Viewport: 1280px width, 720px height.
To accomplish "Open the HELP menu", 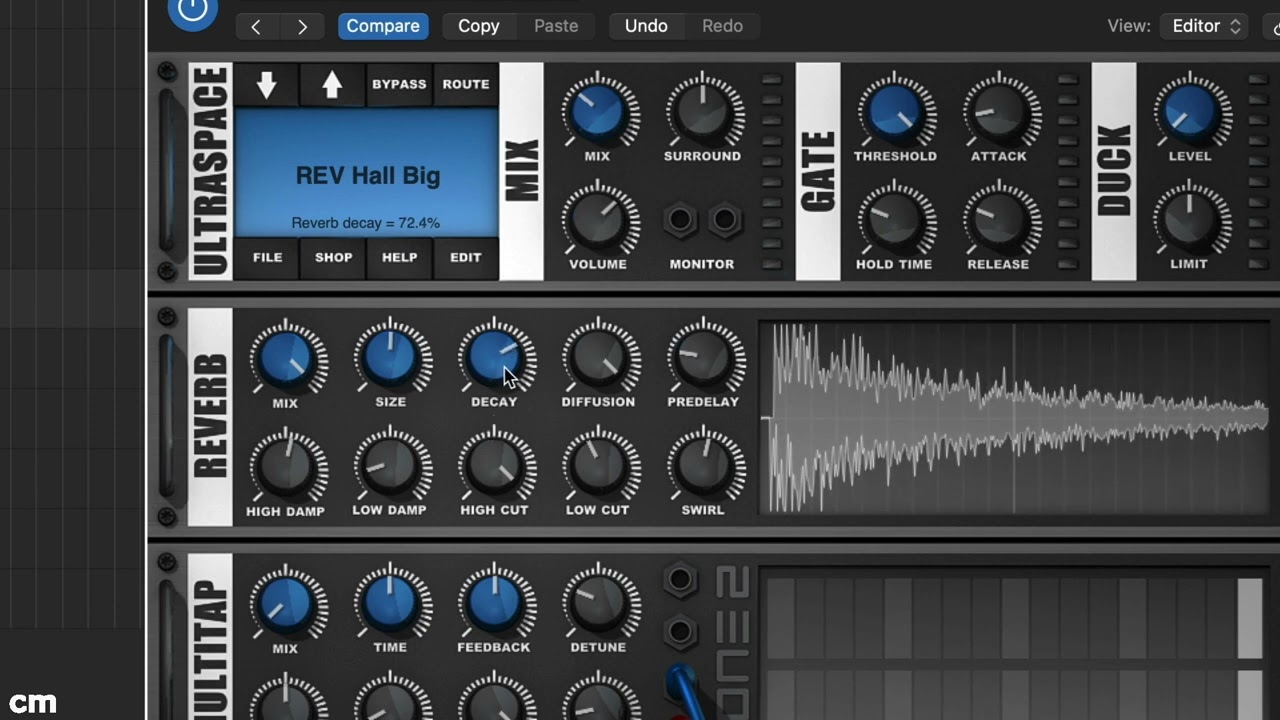I will [399, 258].
